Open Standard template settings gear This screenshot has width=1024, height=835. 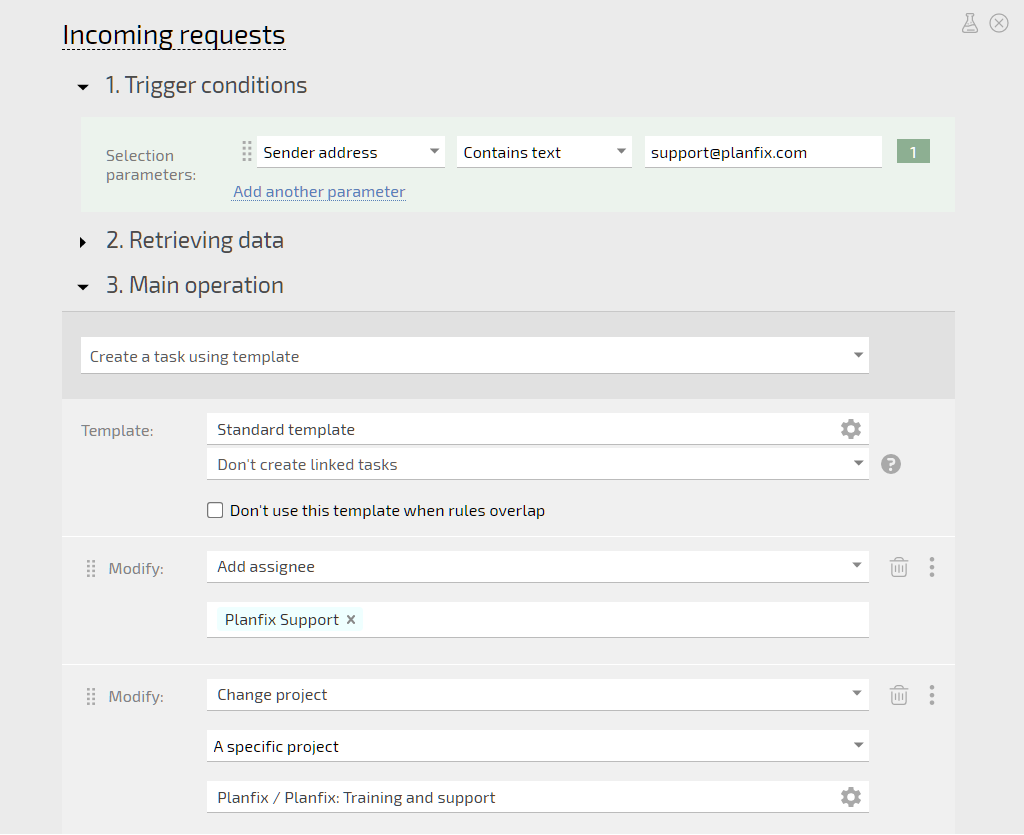point(850,429)
